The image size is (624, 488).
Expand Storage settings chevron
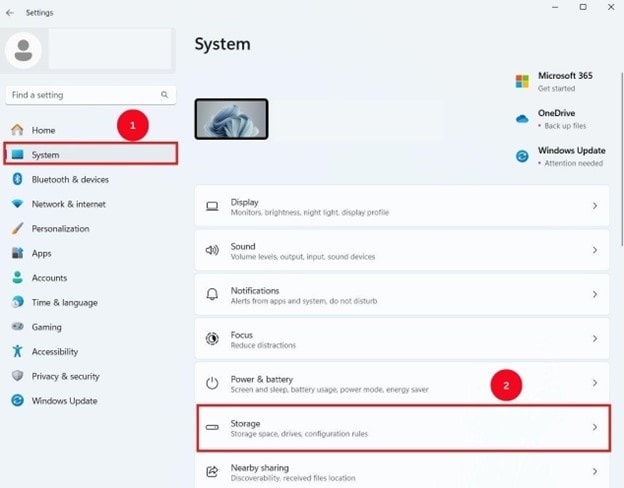coord(595,427)
